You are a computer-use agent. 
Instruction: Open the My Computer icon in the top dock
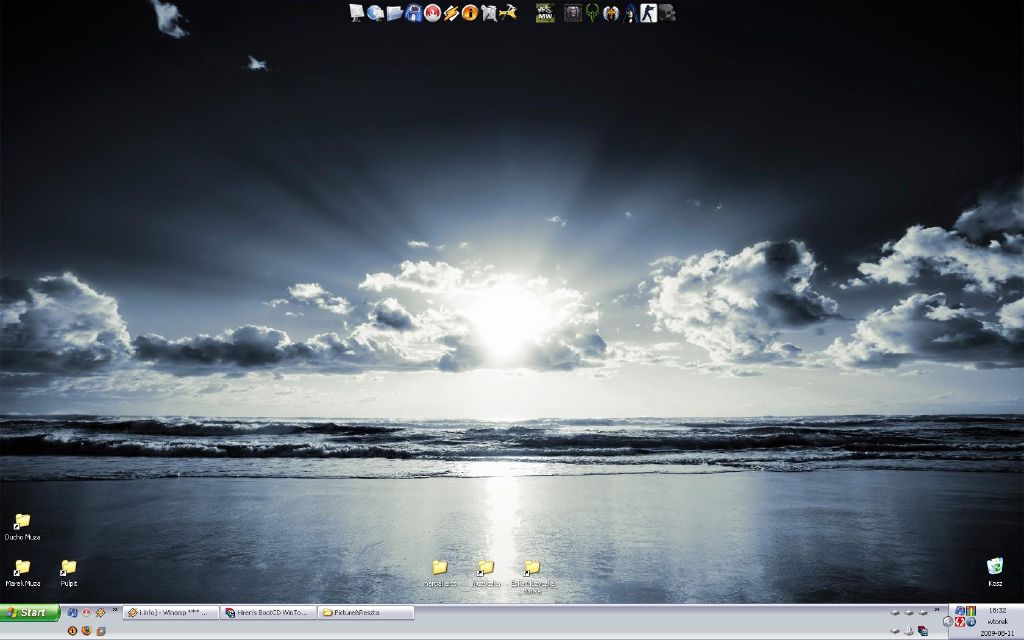[357, 12]
